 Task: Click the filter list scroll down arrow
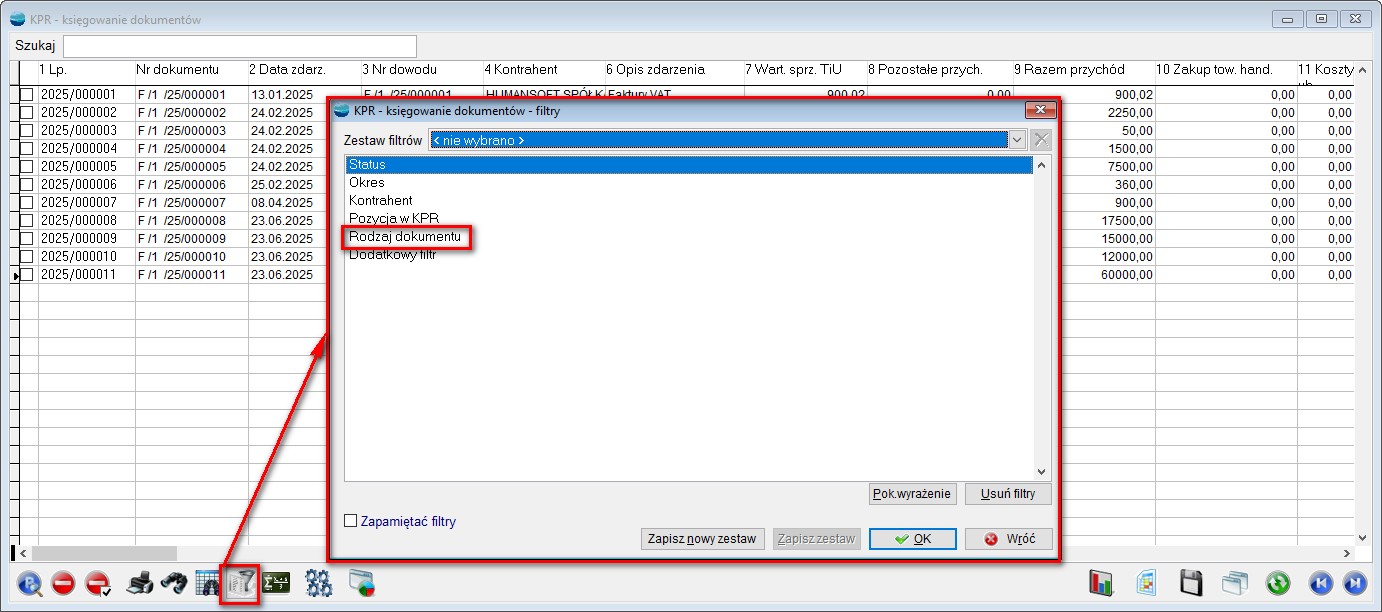pyautogui.click(x=1041, y=472)
